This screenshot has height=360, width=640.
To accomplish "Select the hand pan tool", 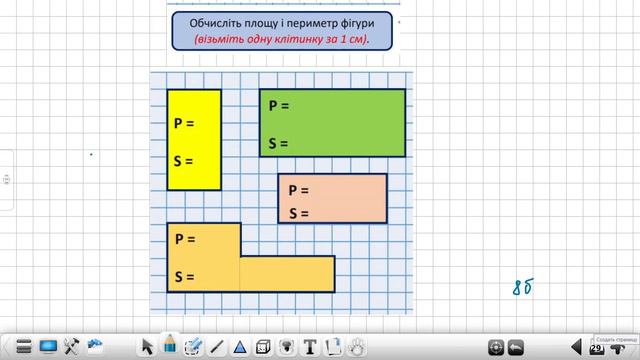I will click(x=356, y=347).
